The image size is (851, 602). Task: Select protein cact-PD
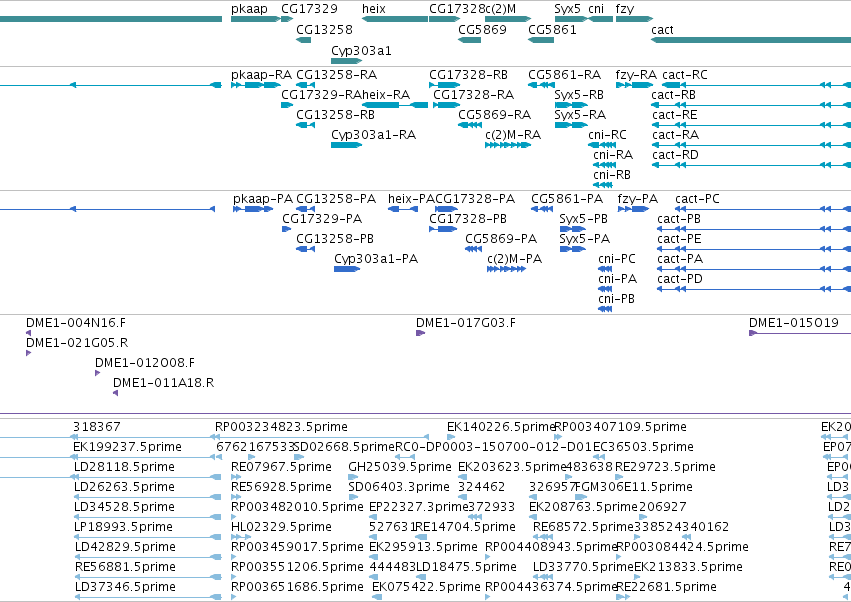pyautogui.click(x=754, y=289)
